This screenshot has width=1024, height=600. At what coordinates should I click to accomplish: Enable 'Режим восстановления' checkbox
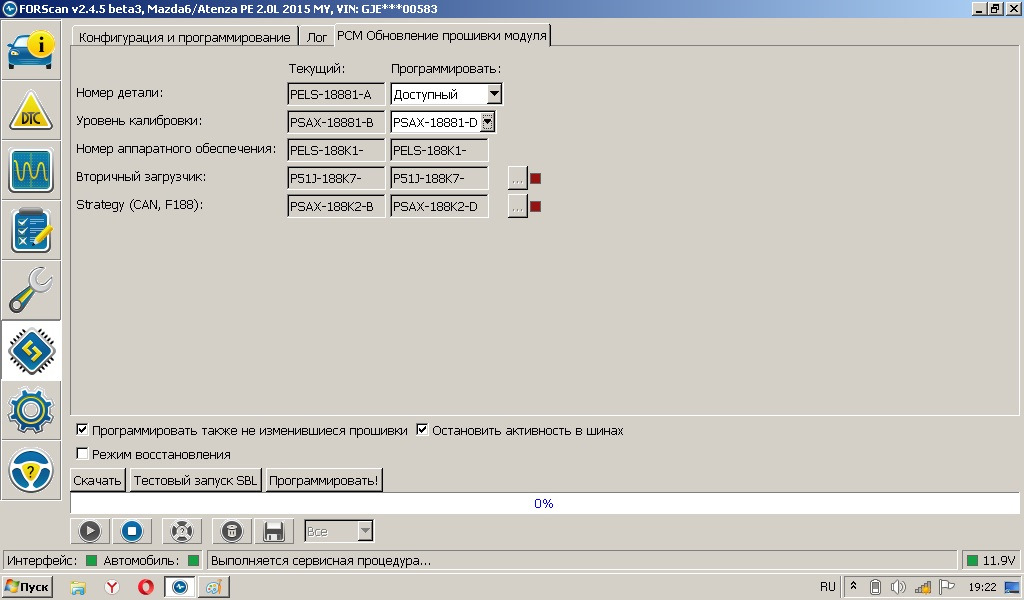[x=82, y=453]
